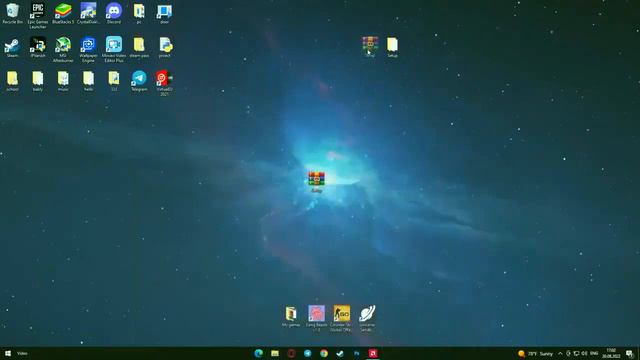Select the WinRAR archive on the nebula's bright core
Screen dimensions: 640x360
(316, 182)
